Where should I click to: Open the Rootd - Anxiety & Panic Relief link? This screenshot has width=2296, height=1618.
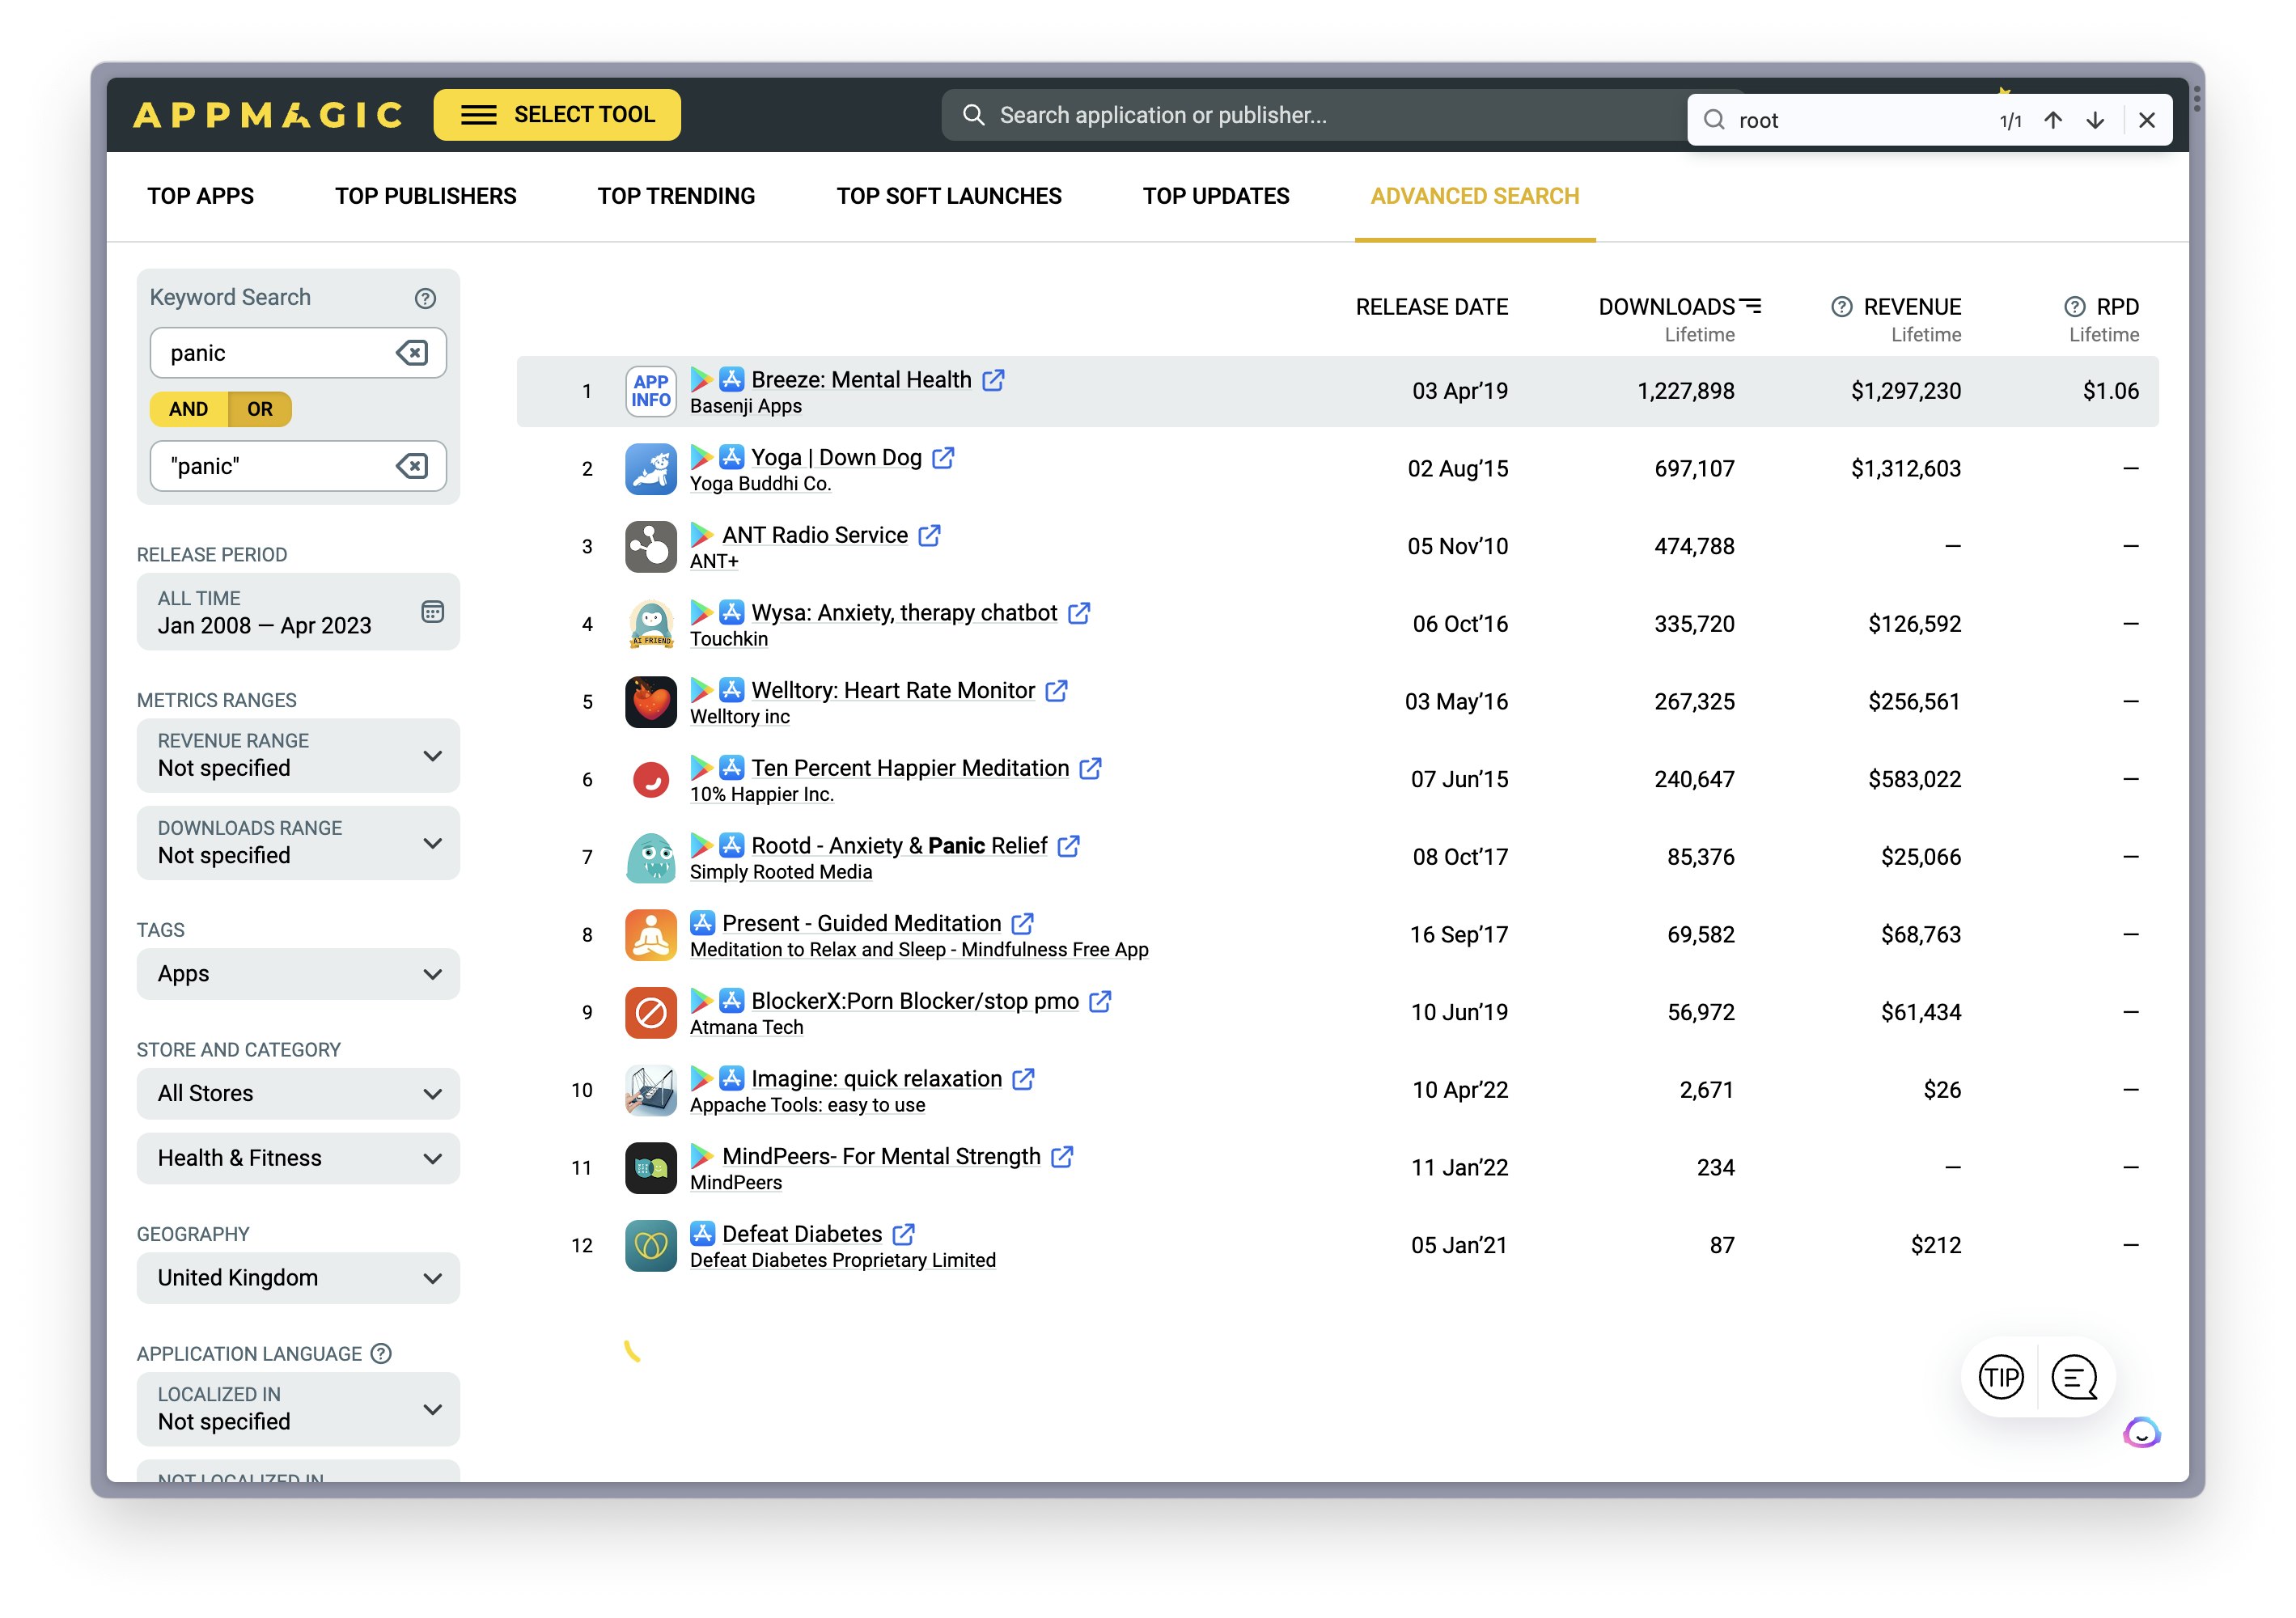899,846
